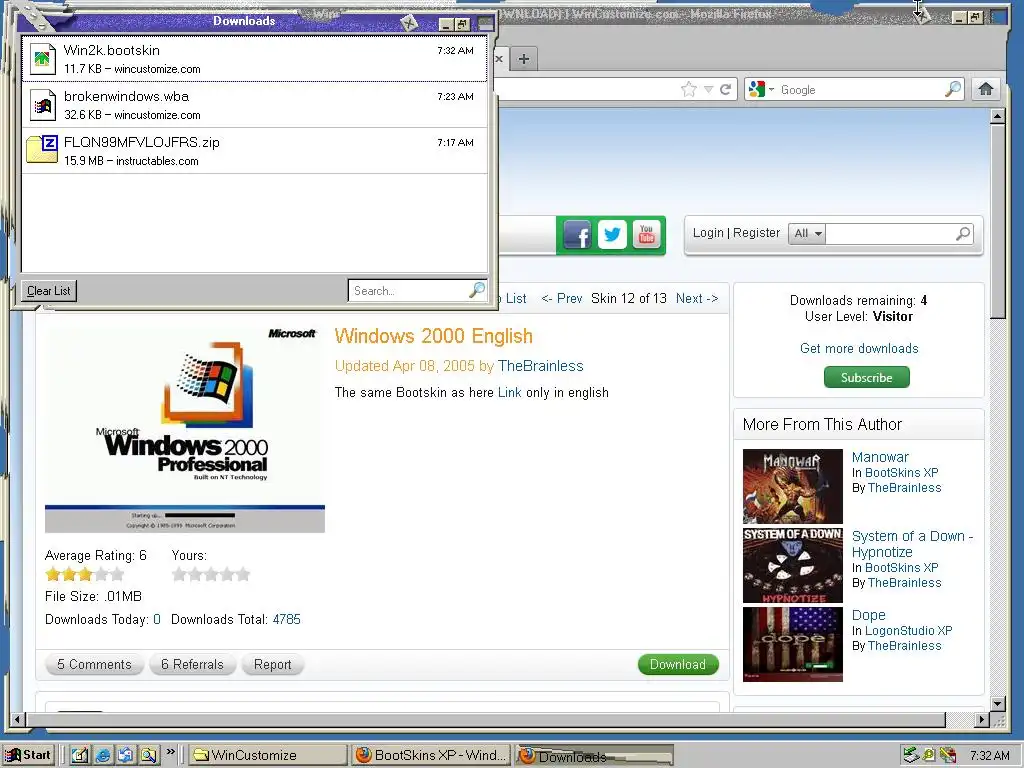
Task: Bookmark this page with the star icon
Action: (688, 89)
